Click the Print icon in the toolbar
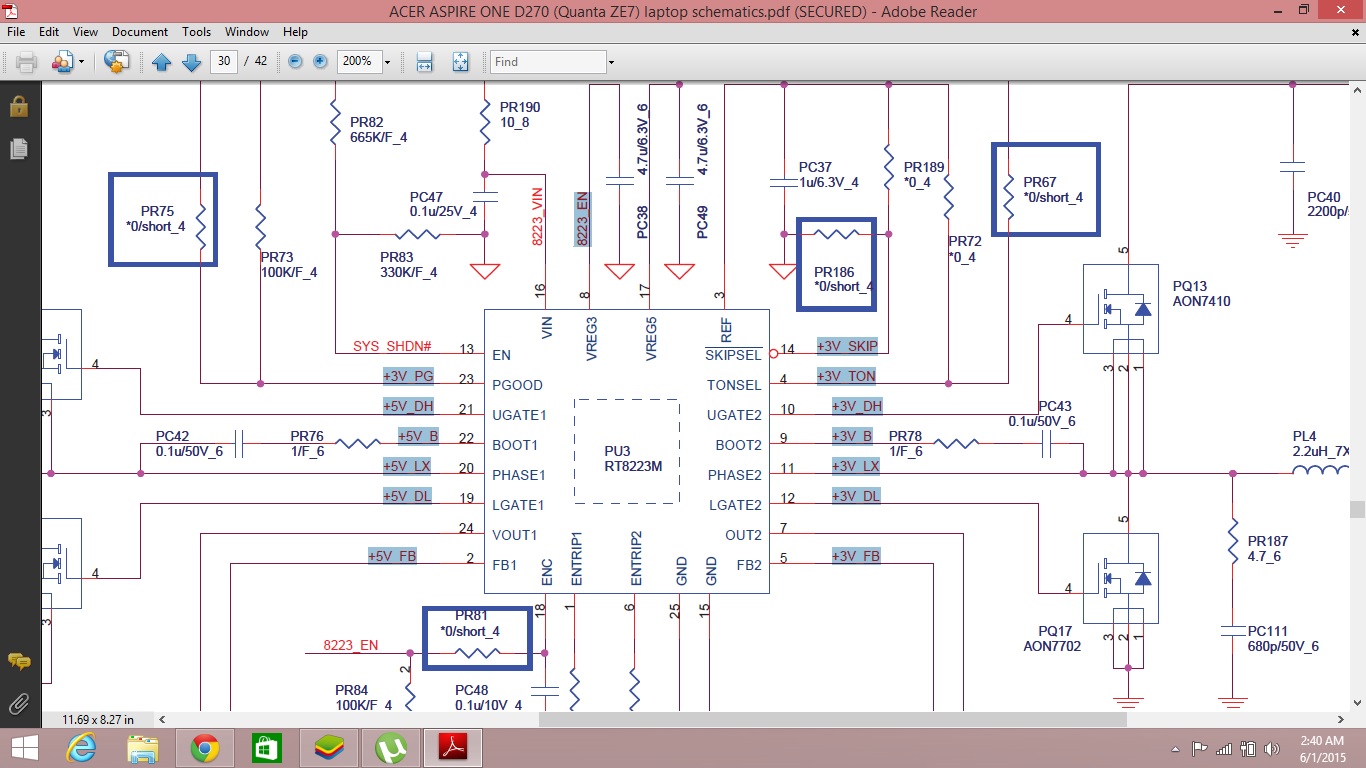 tap(26, 62)
